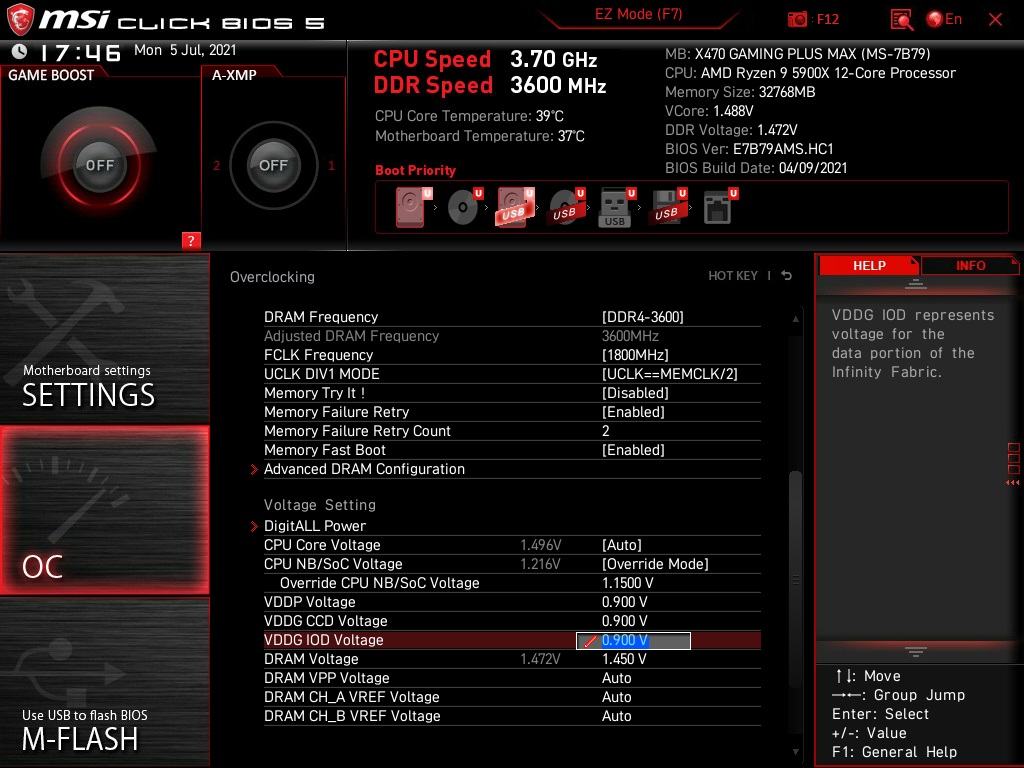Expand the DigitALL Power submenu

315,526
